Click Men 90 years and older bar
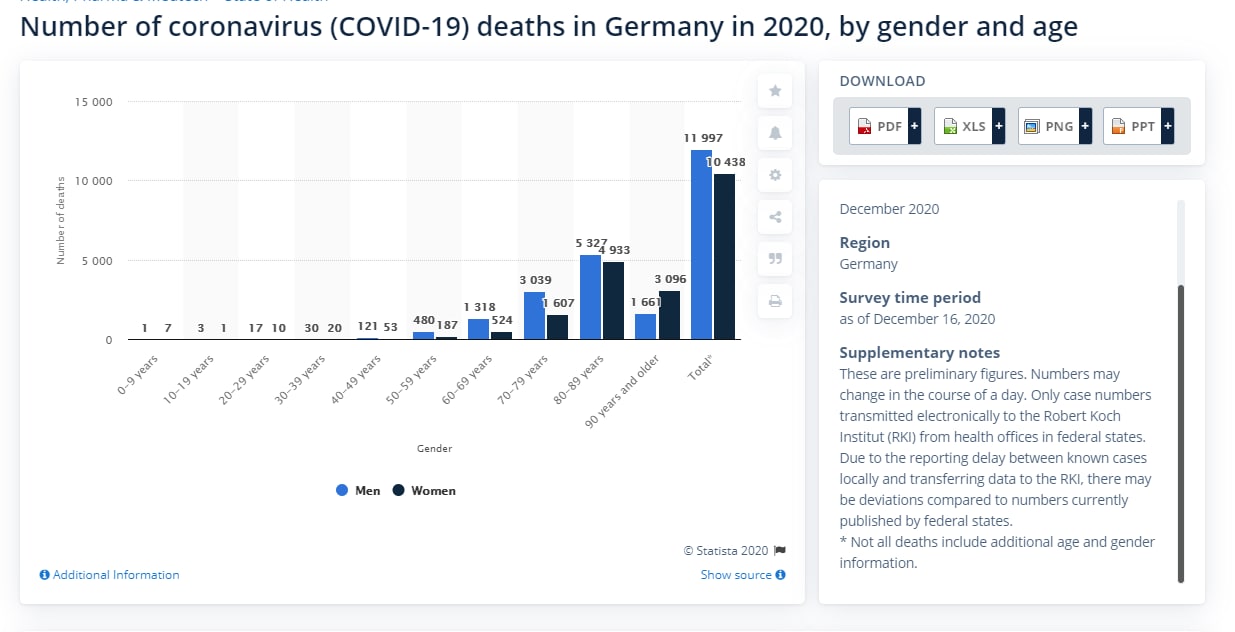This screenshot has height=632, width=1235. [646, 327]
